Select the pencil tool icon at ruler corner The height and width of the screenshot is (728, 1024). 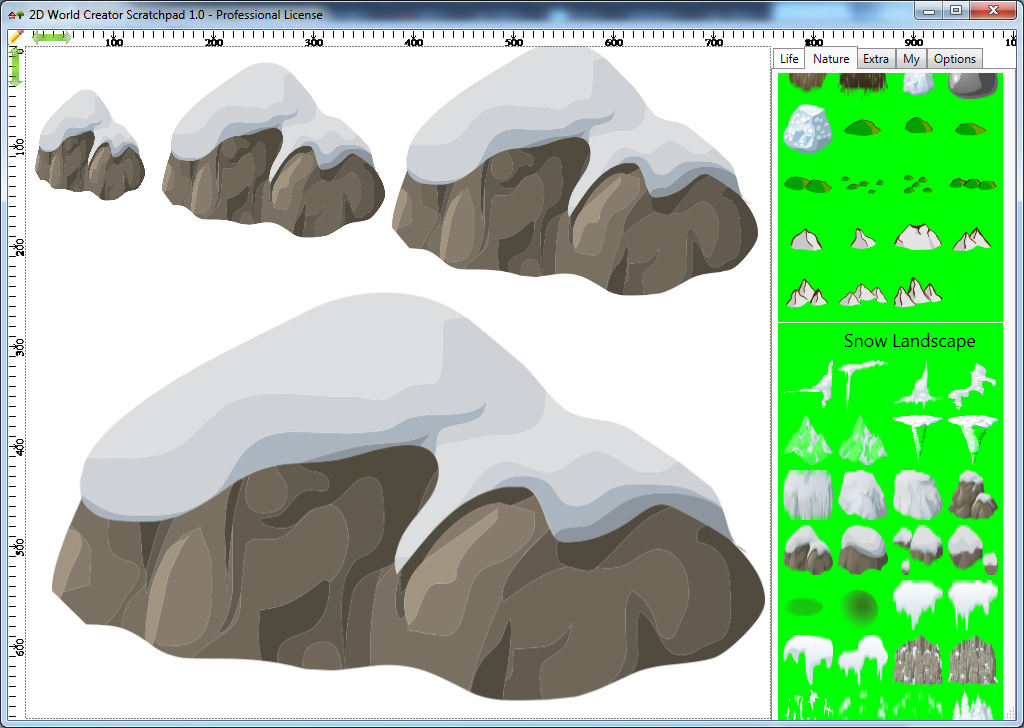tap(16, 37)
